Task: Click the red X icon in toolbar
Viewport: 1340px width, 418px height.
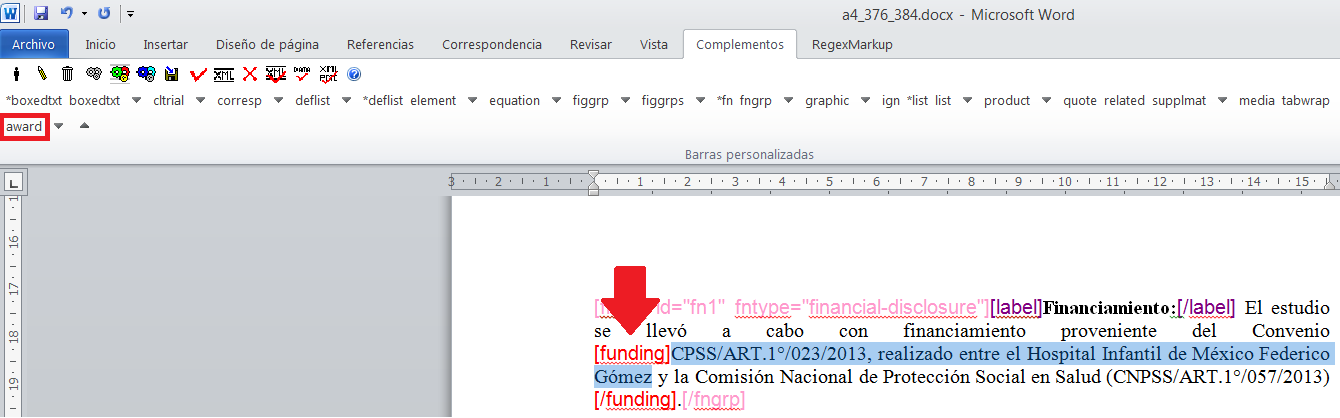Action: [x=250, y=74]
